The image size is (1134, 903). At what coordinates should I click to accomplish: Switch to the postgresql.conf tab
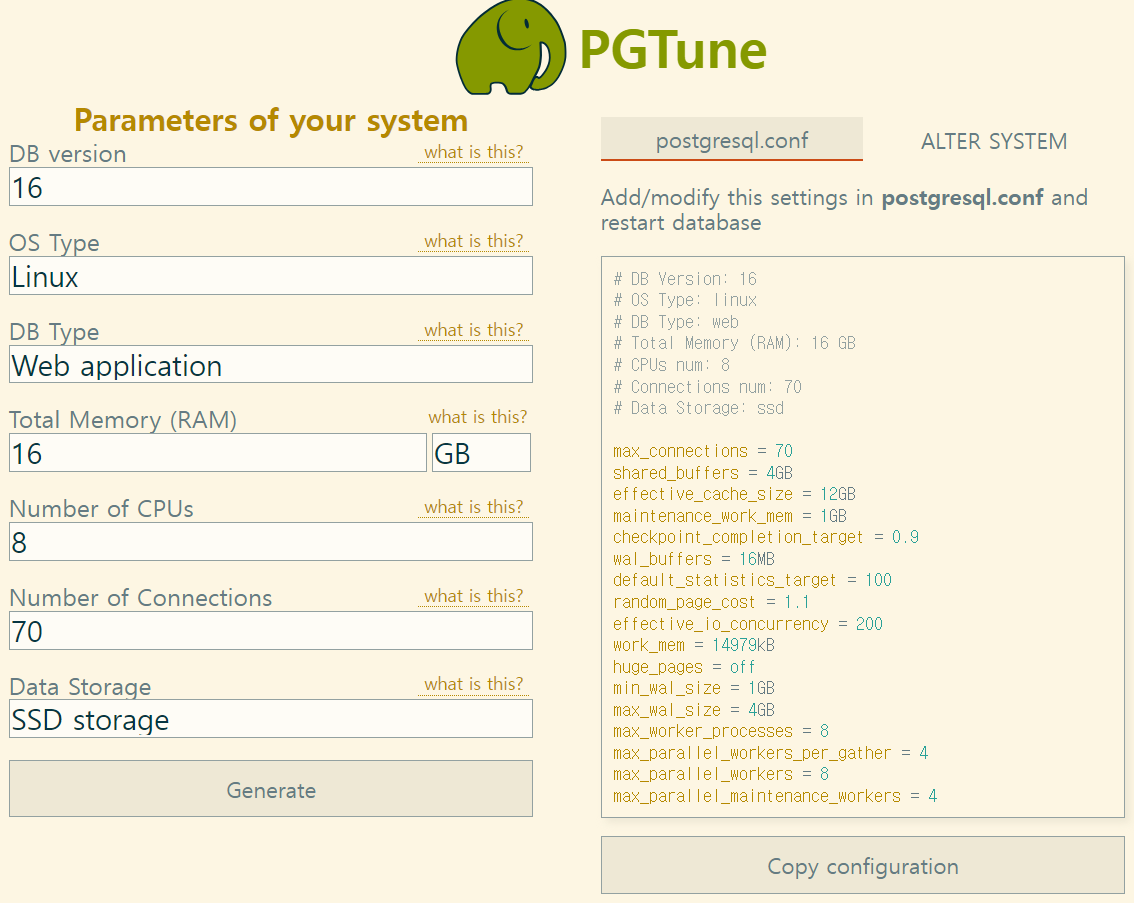click(x=732, y=140)
